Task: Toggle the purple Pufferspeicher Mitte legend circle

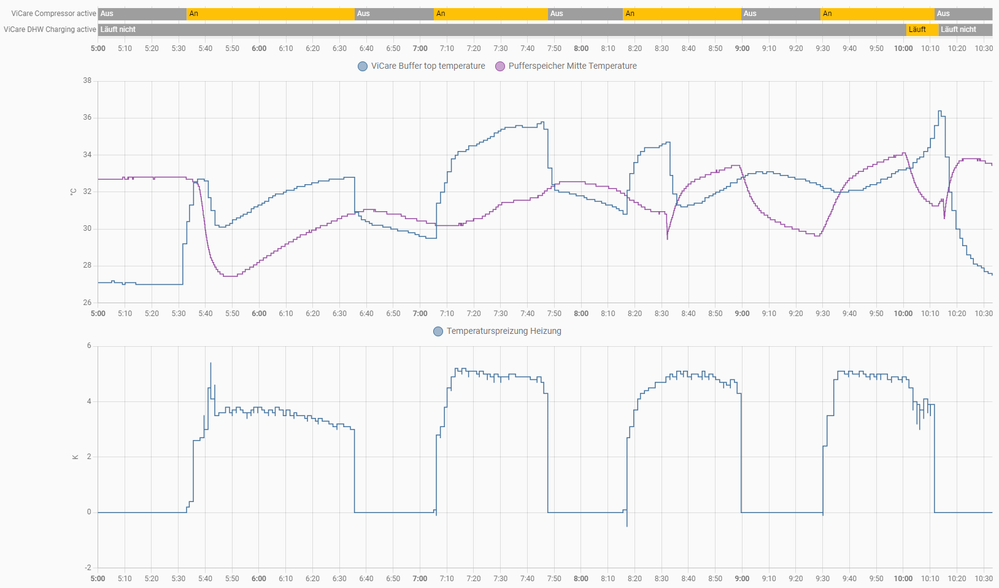Action: [501, 66]
